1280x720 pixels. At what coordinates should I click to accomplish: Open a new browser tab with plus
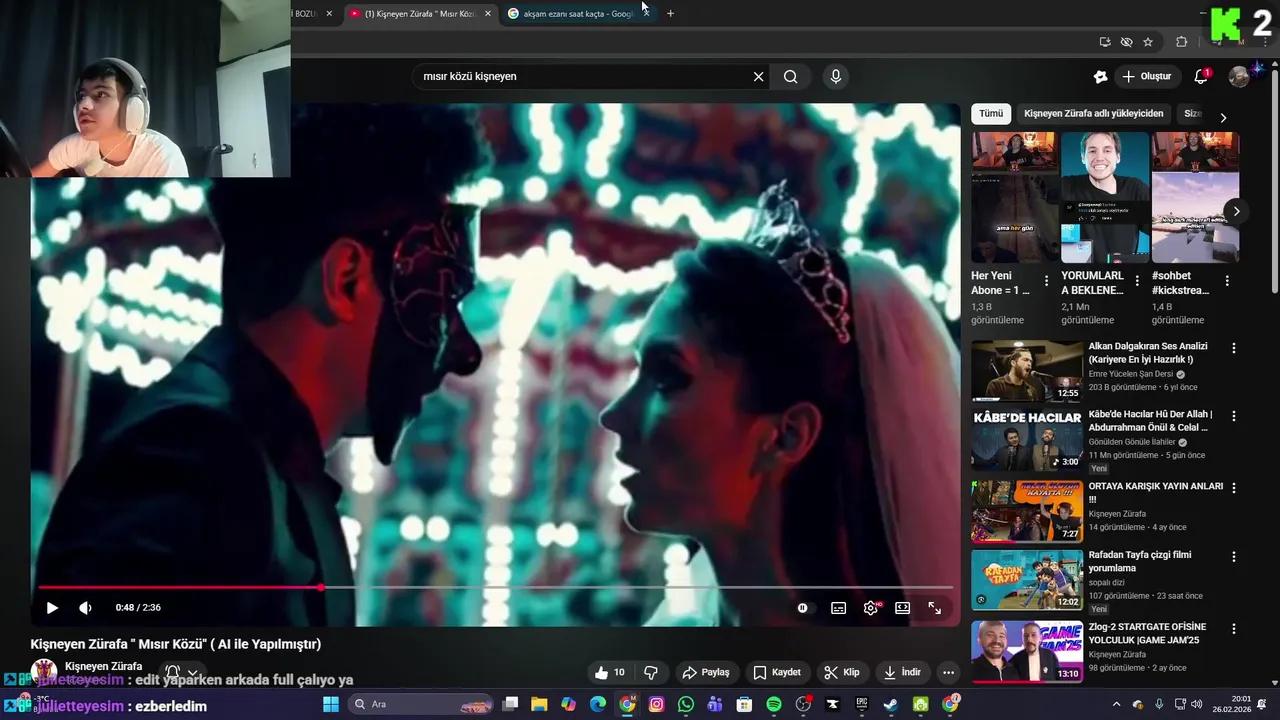click(670, 14)
